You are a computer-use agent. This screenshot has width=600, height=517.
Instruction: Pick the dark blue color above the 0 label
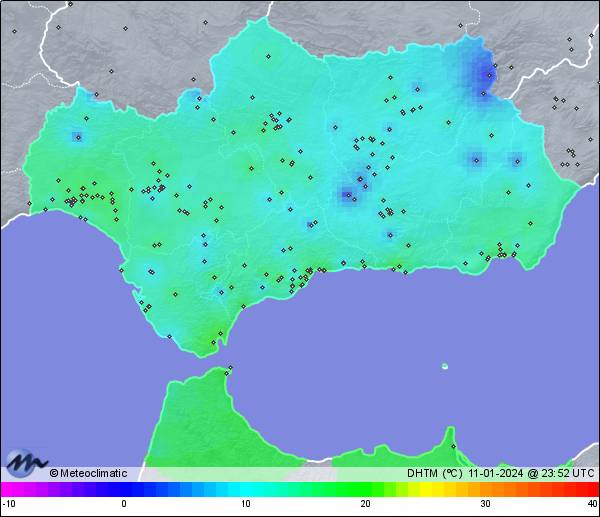pyautogui.click(x=124, y=489)
